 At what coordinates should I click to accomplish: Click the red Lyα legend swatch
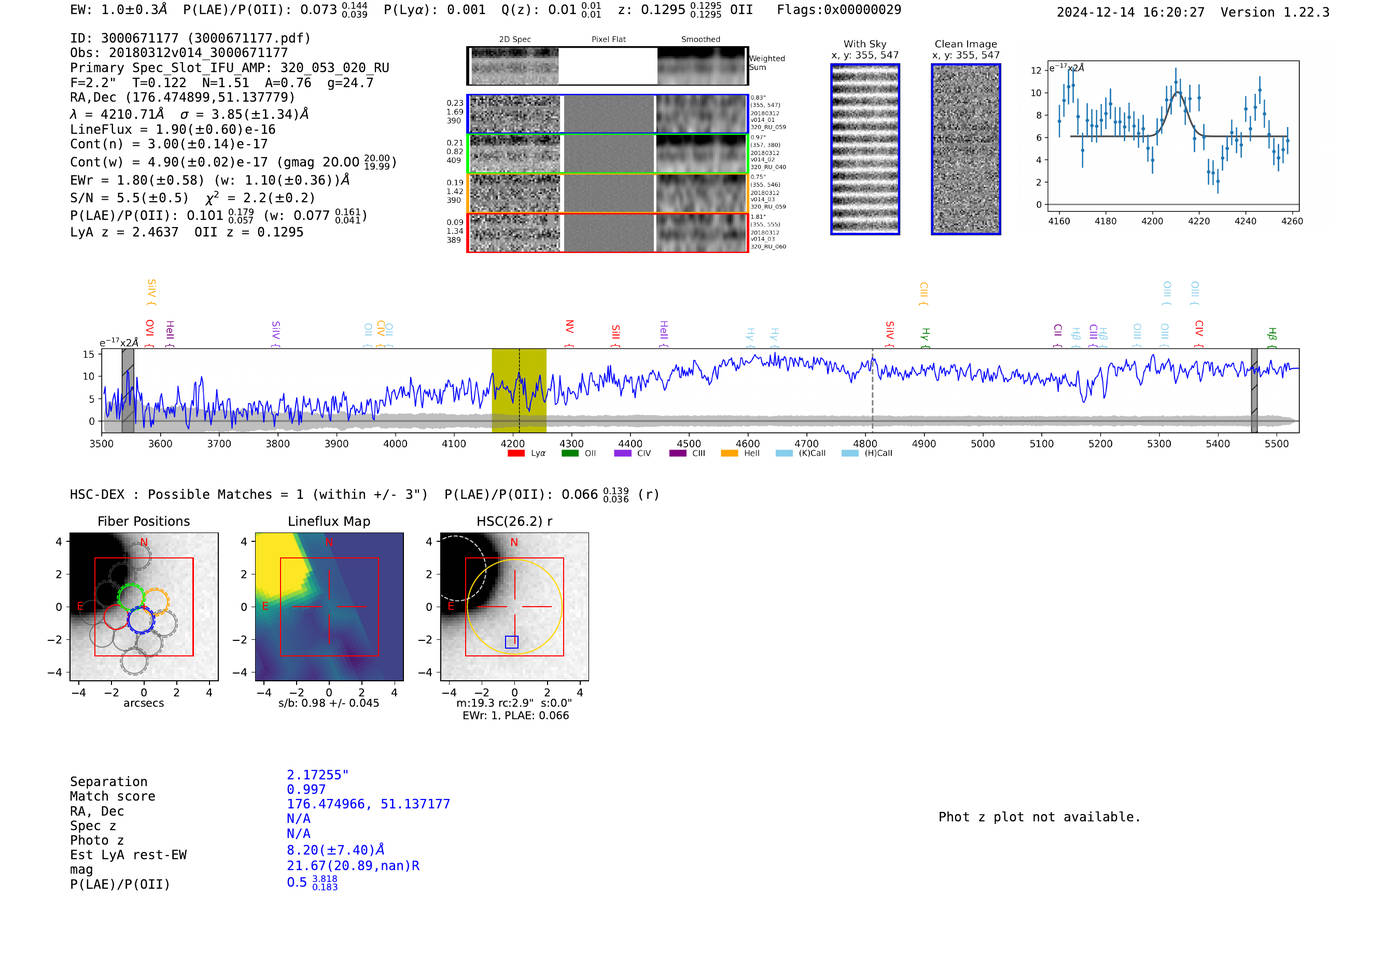tap(516, 454)
